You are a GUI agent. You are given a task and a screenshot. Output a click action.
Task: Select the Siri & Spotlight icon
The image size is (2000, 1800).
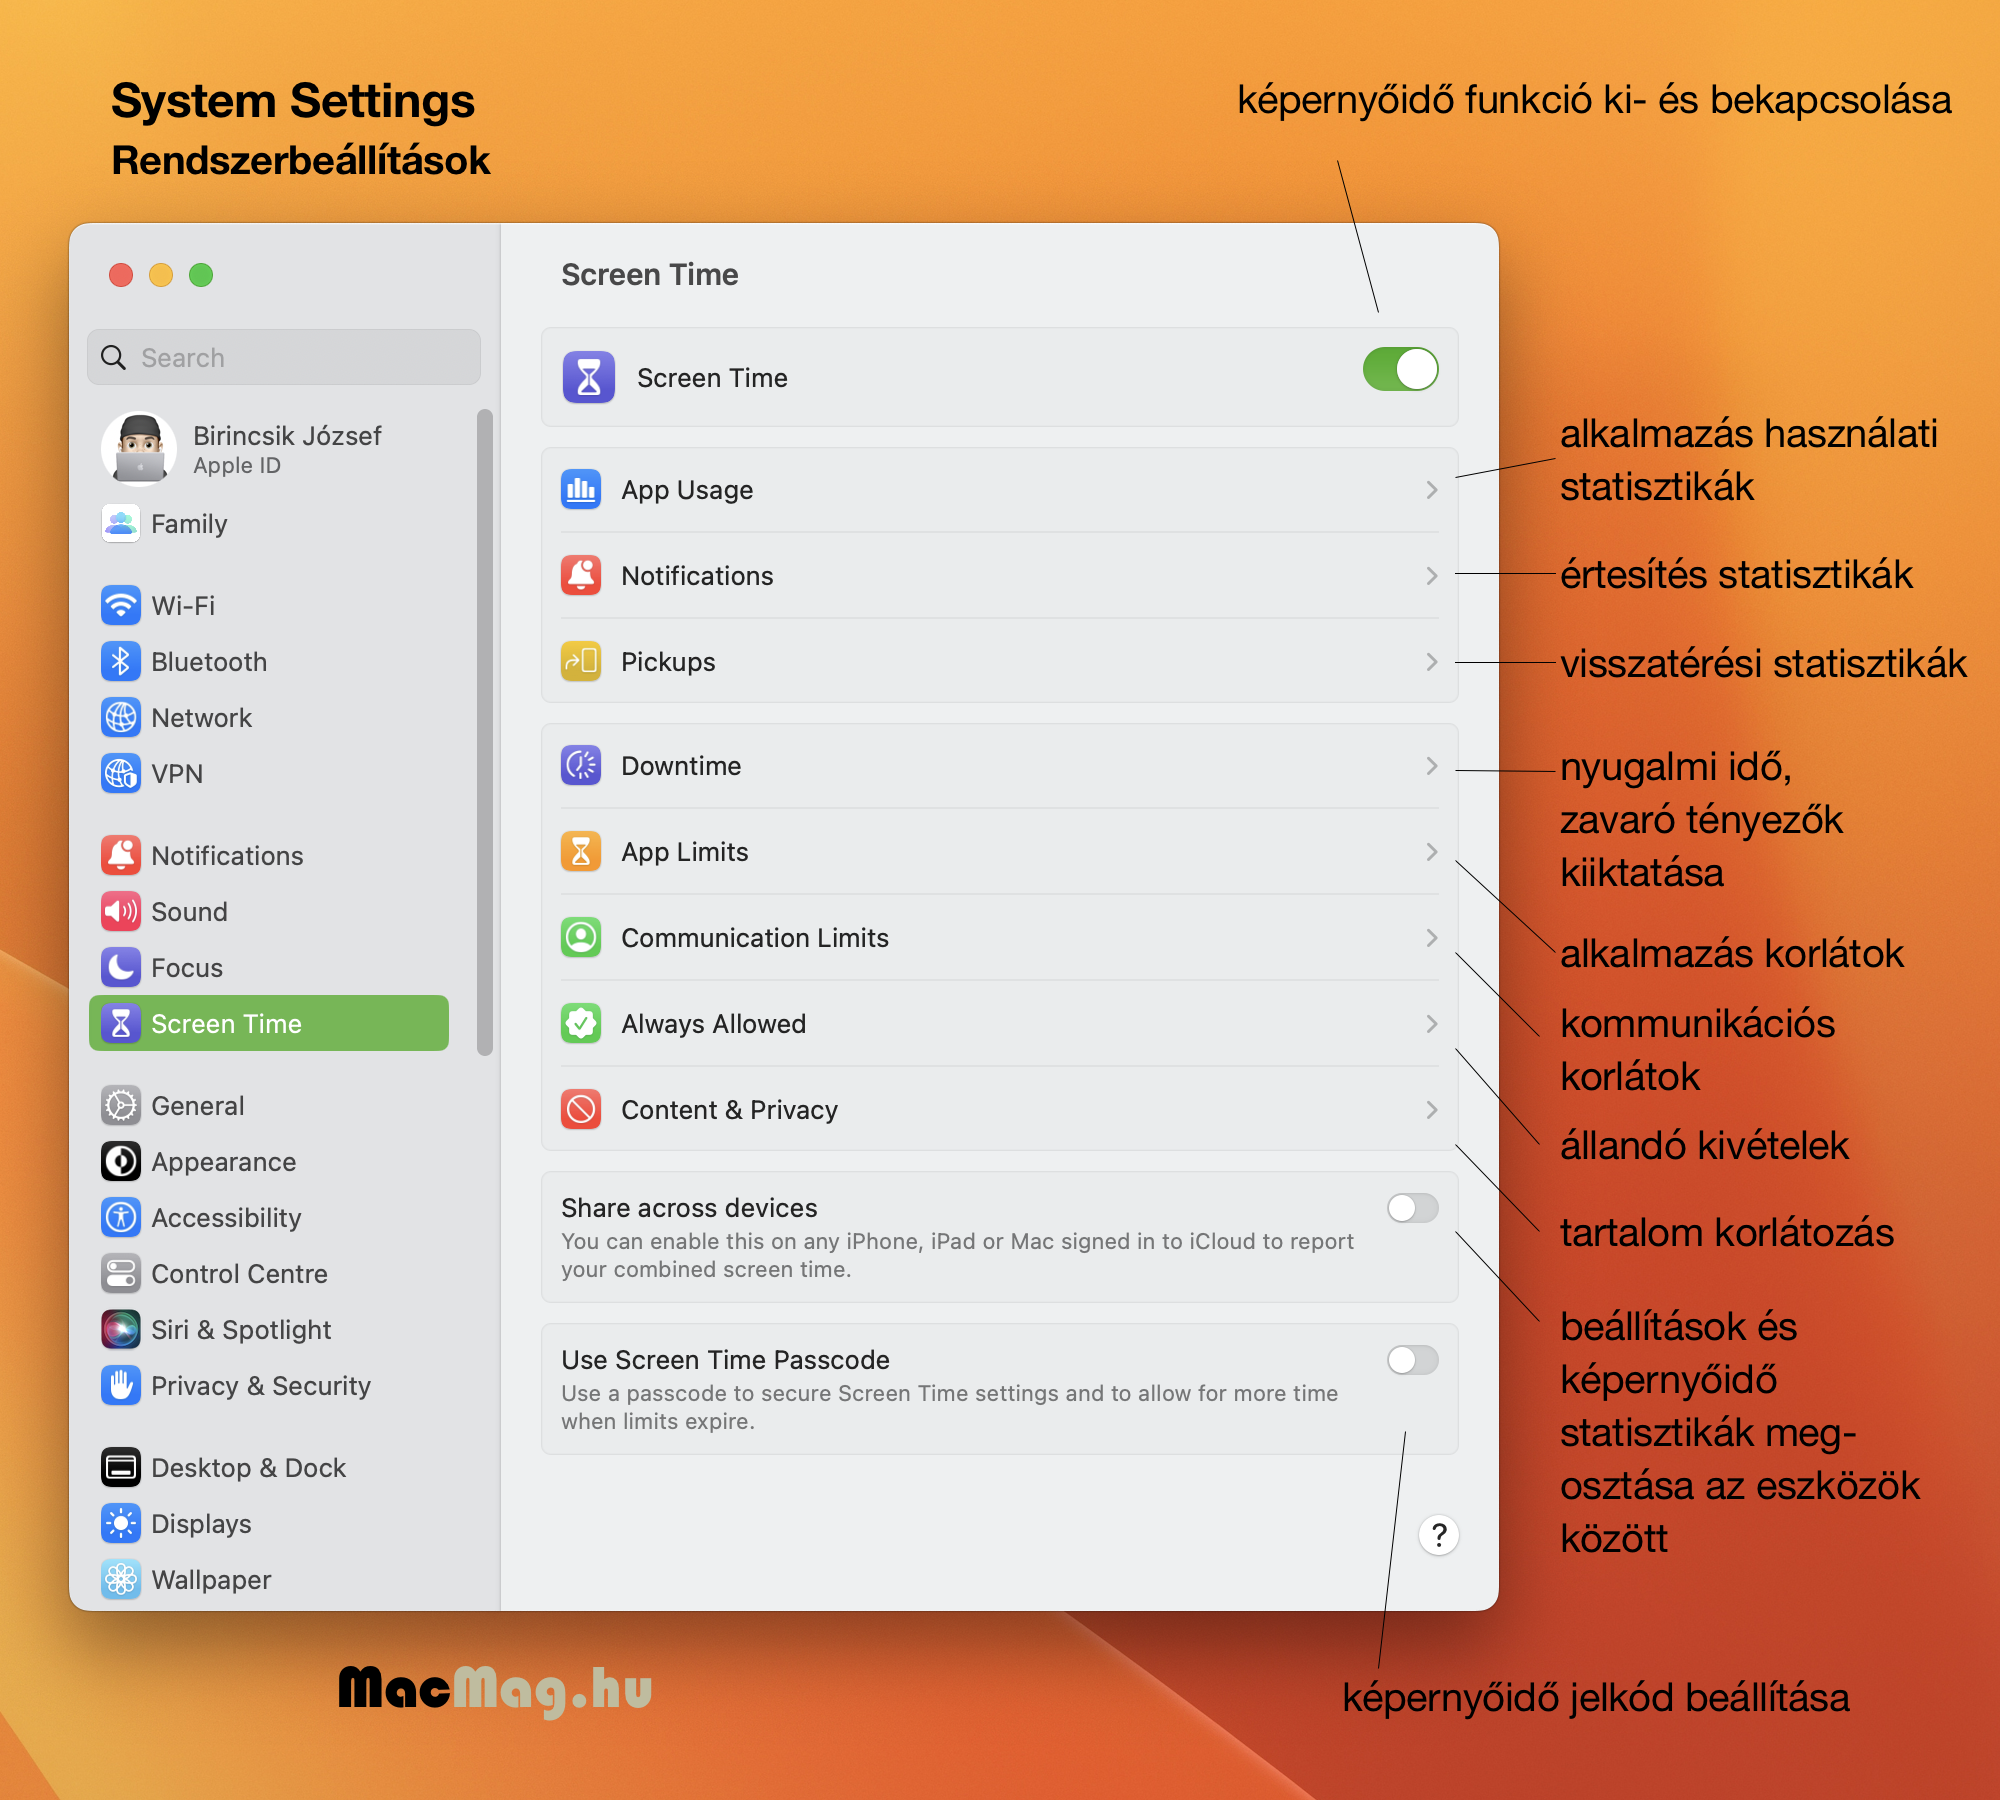(121, 1330)
